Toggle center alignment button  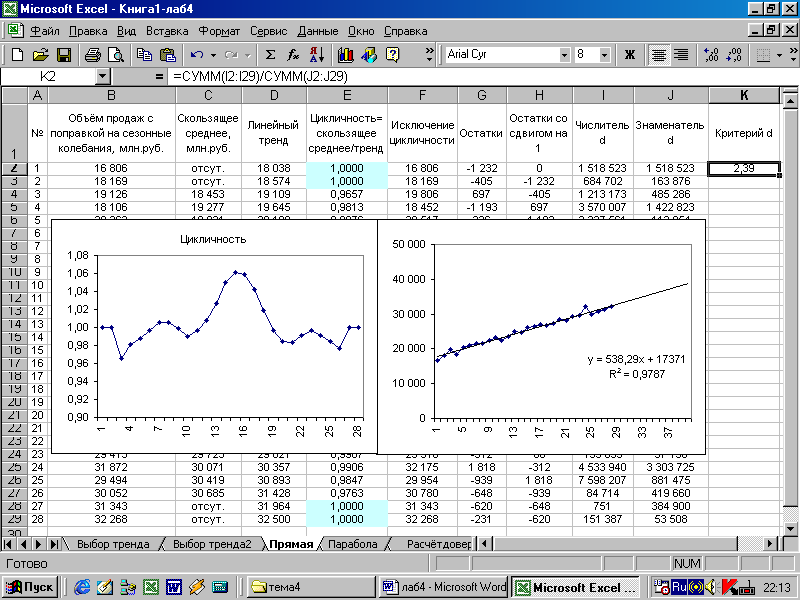pos(659,55)
